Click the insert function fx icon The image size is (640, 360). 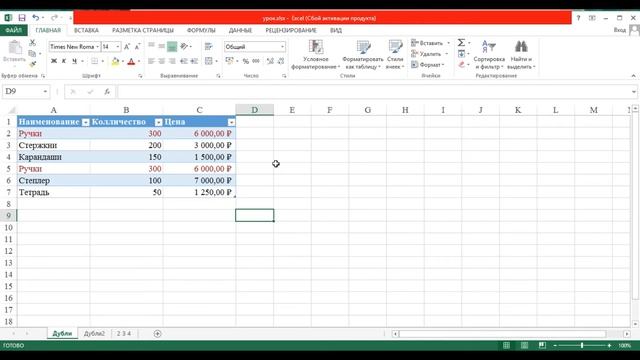(107, 91)
